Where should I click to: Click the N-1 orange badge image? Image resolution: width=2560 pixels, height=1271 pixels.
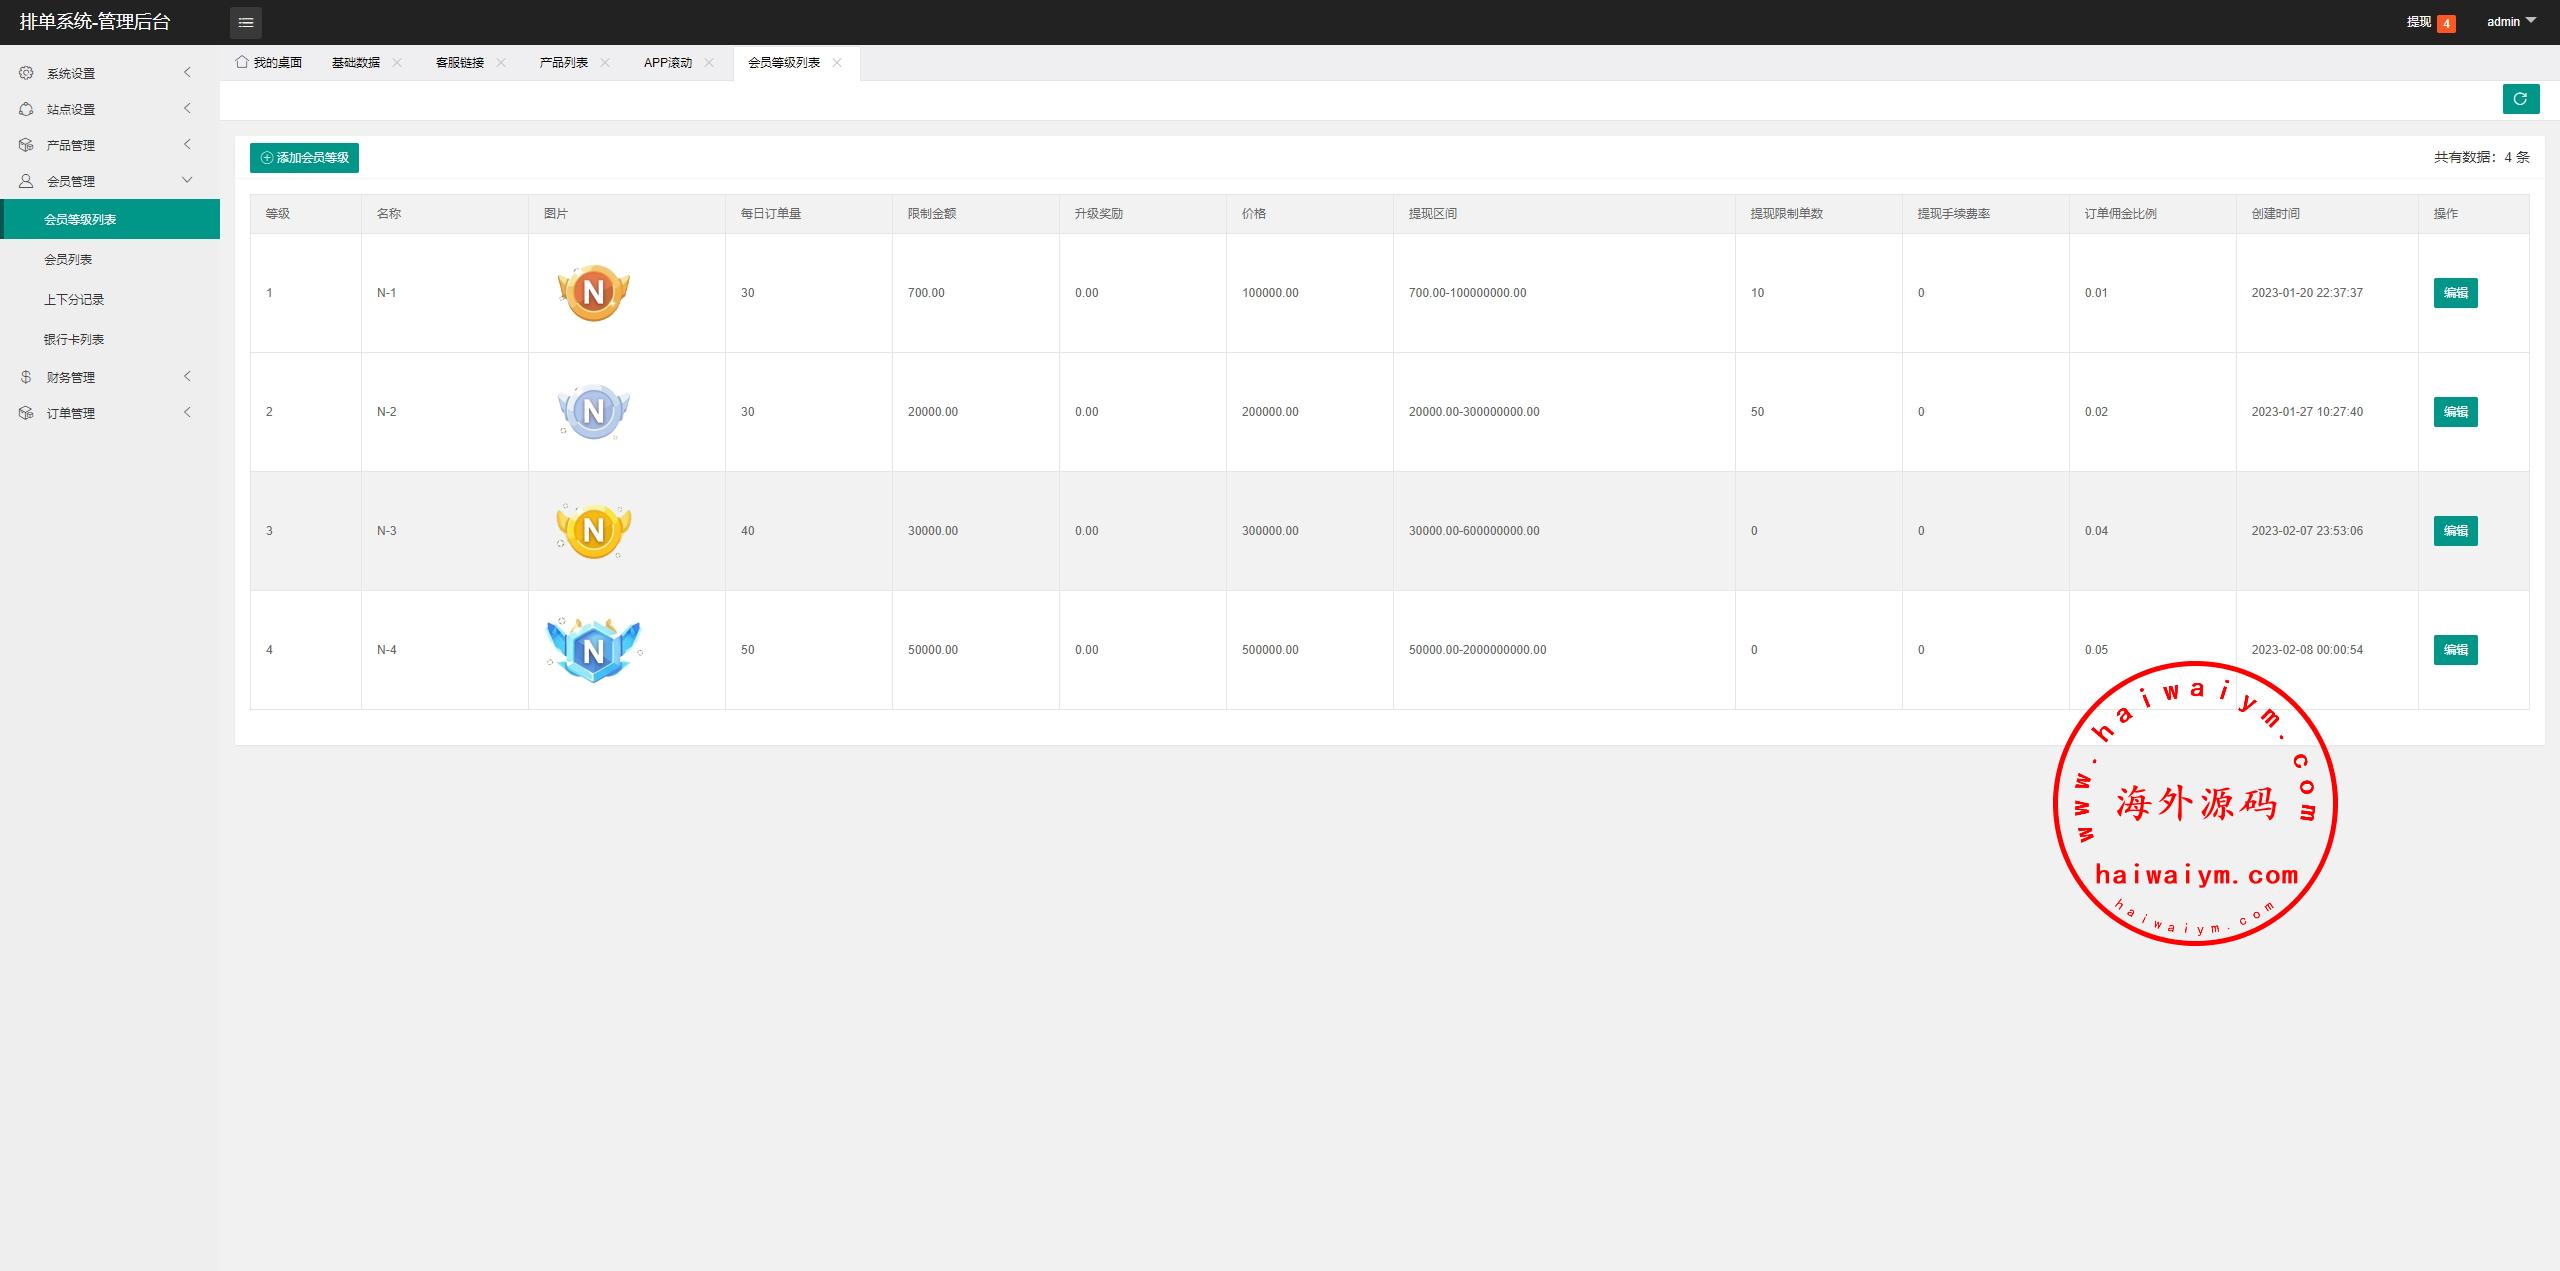(593, 293)
